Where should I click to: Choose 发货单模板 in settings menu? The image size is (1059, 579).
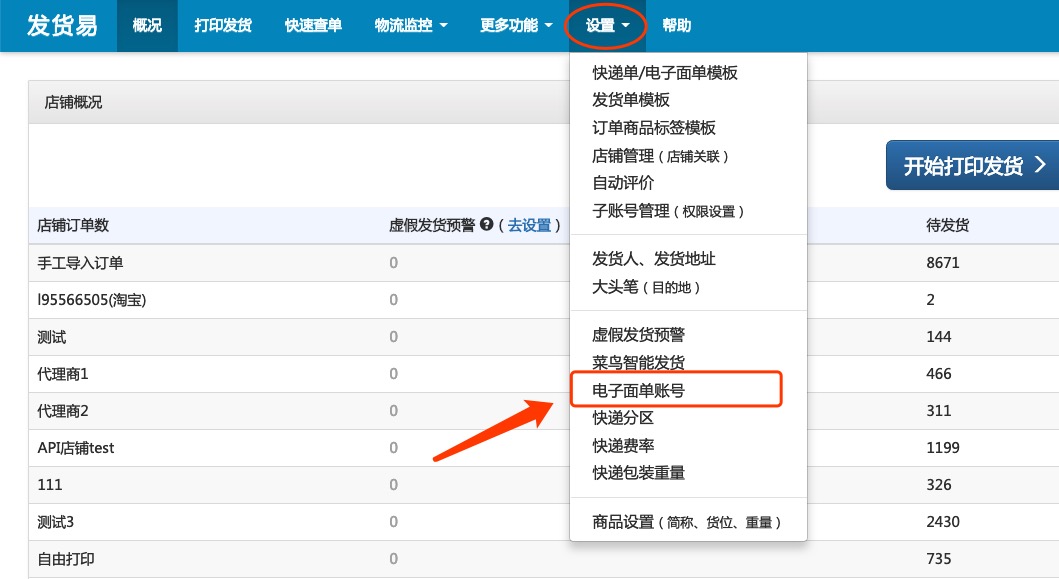[631, 100]
